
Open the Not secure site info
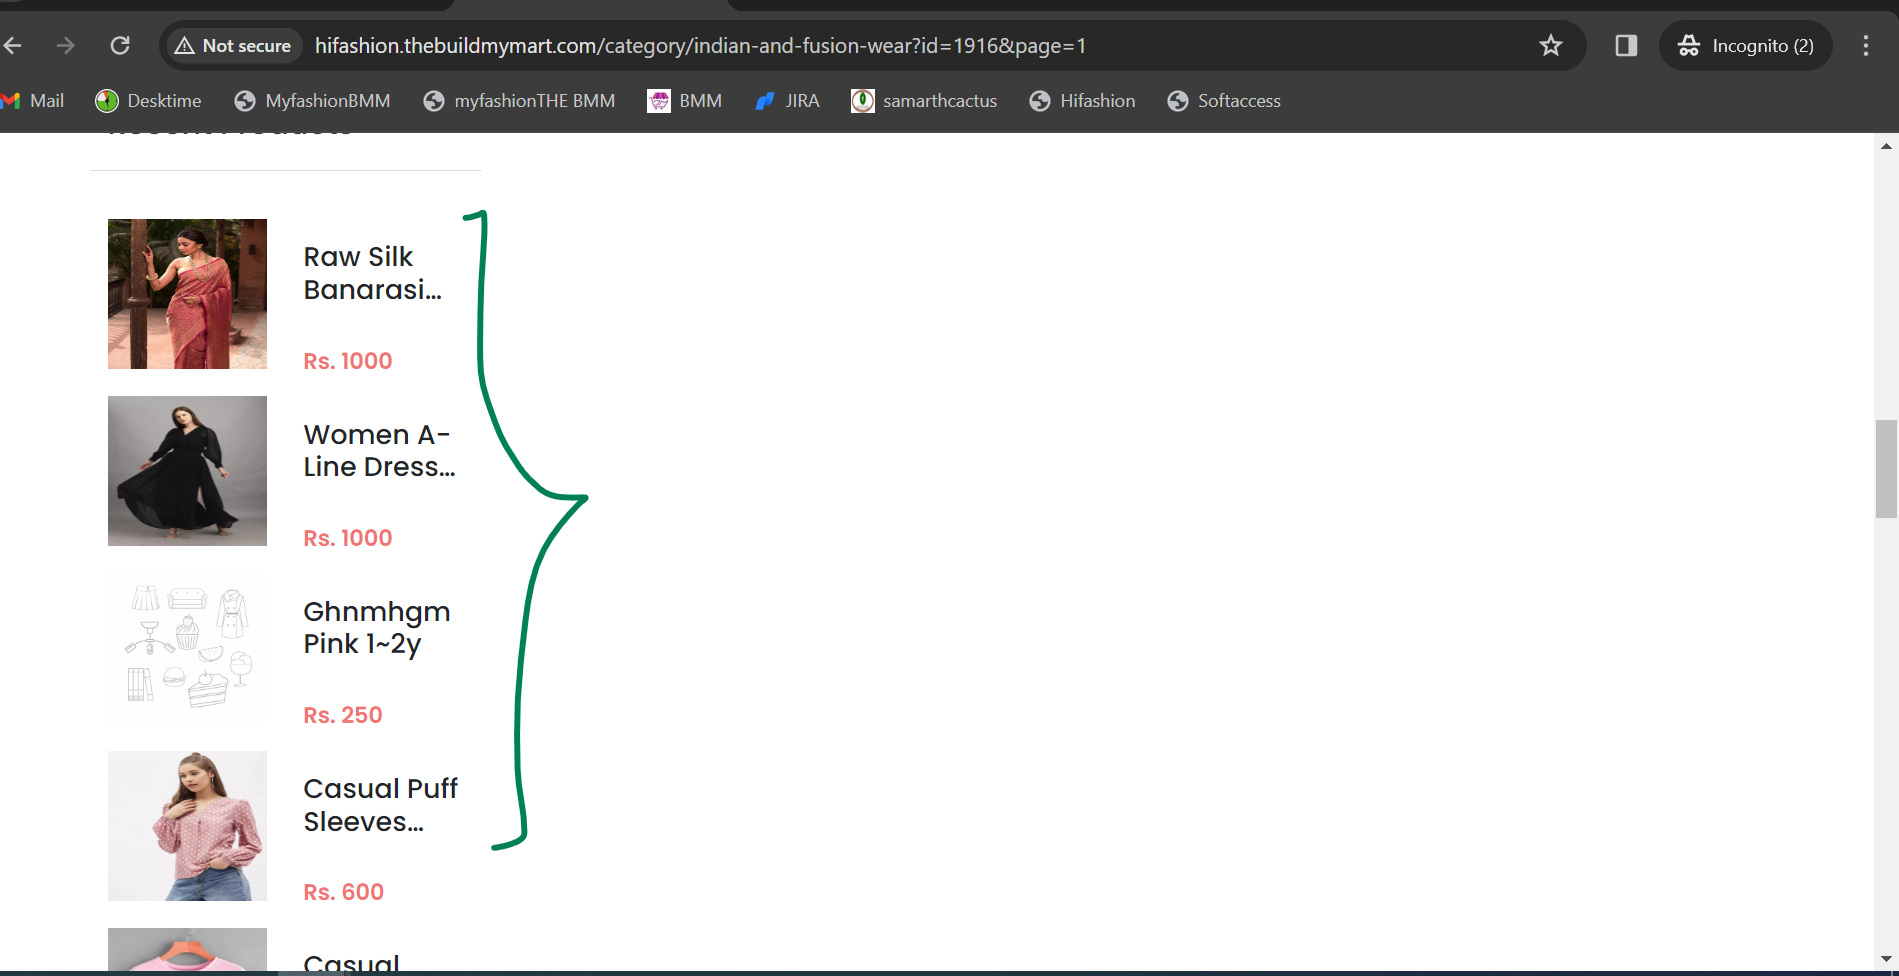(x=233, y=46)
